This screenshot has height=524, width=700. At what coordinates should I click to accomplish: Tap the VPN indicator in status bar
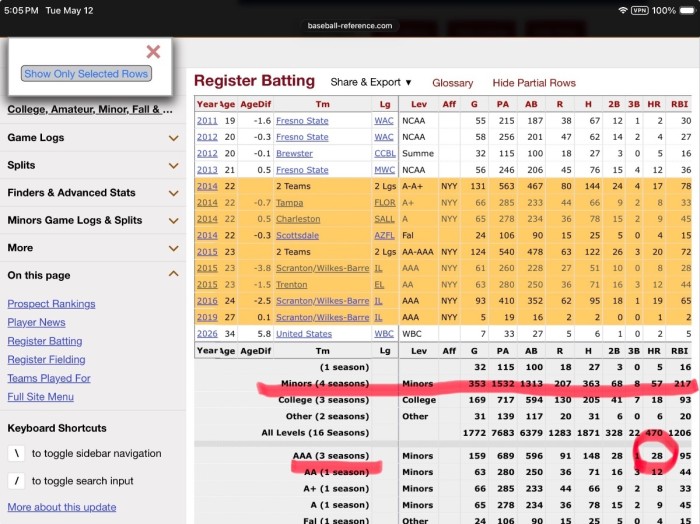(x=639, y=10)
